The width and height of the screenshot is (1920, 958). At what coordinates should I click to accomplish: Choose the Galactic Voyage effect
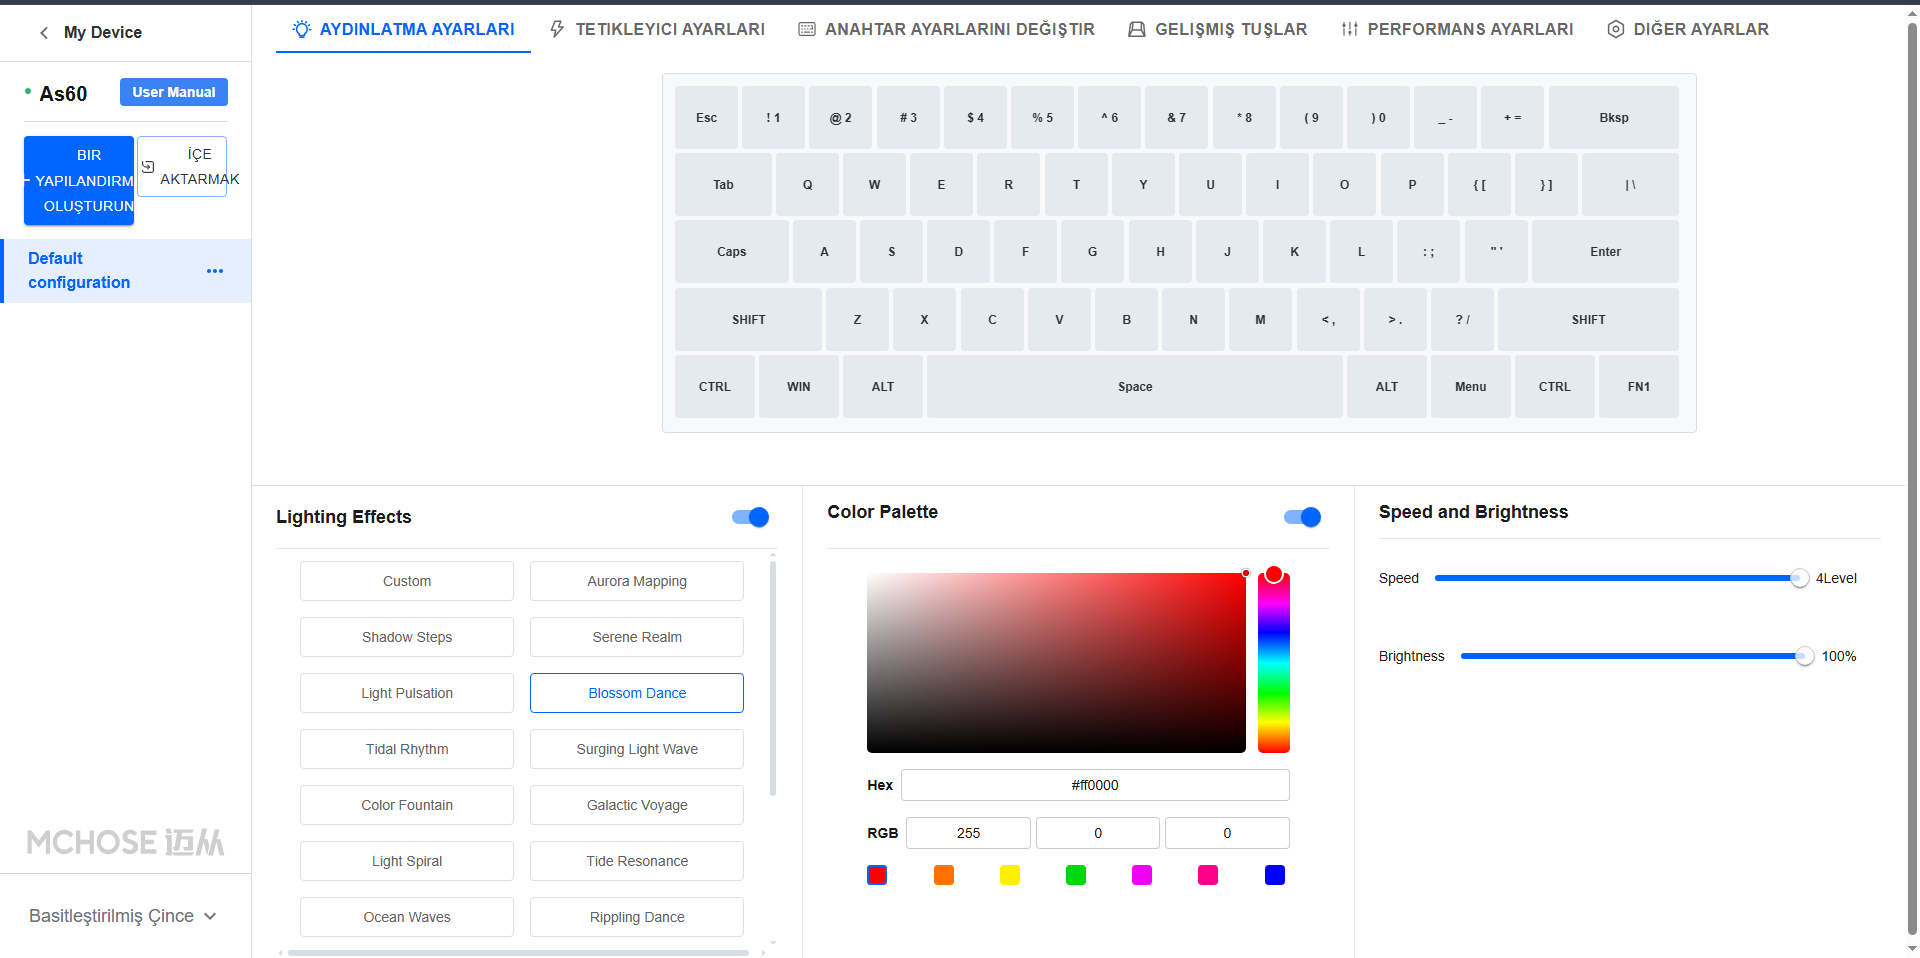(637, 805)
